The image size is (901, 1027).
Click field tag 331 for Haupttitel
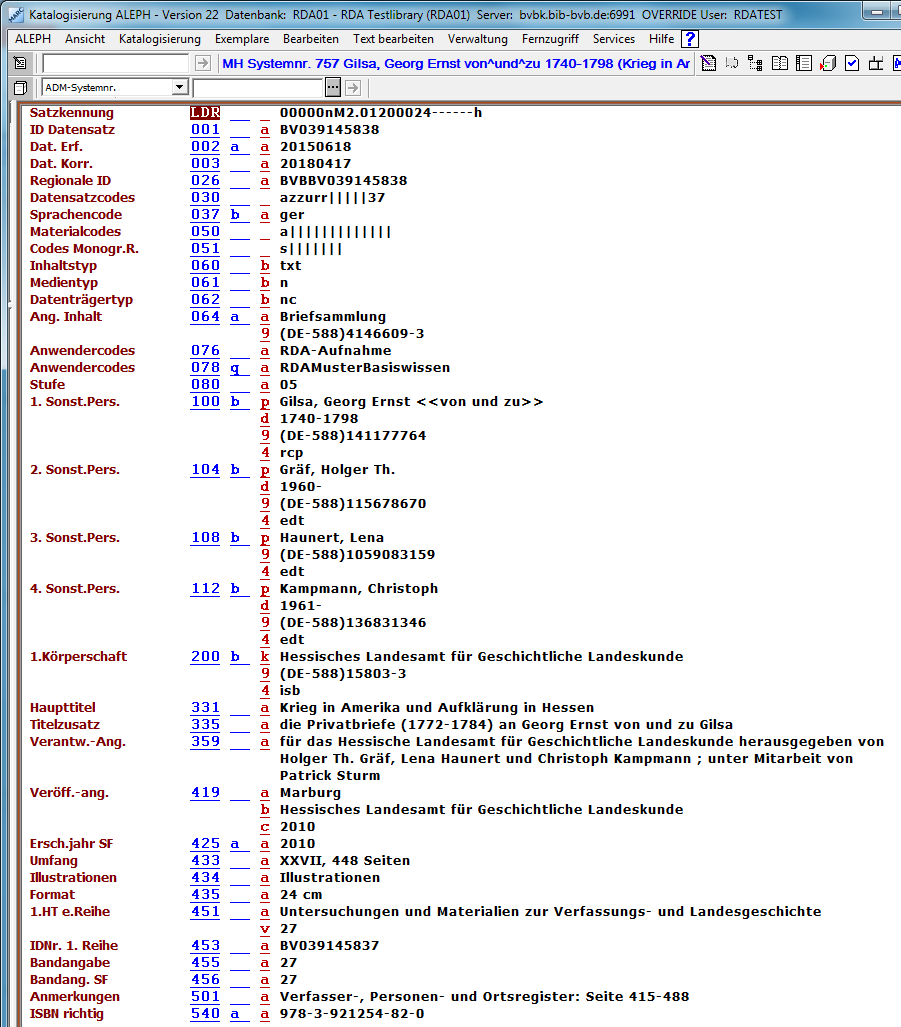205,708
